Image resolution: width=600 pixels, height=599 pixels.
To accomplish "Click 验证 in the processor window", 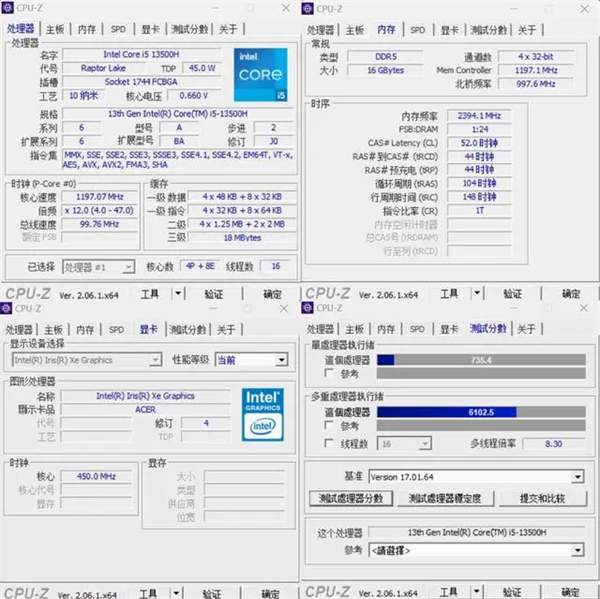I will [214, 294].
